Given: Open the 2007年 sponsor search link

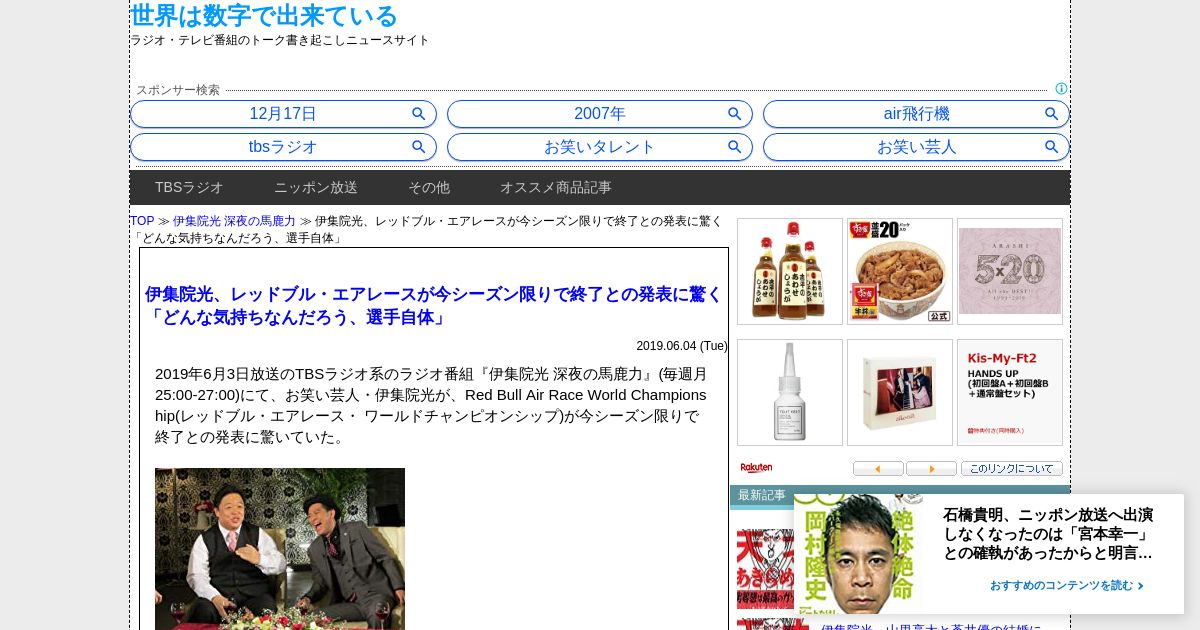Looking at the screenshot, I should click(600, 114).
